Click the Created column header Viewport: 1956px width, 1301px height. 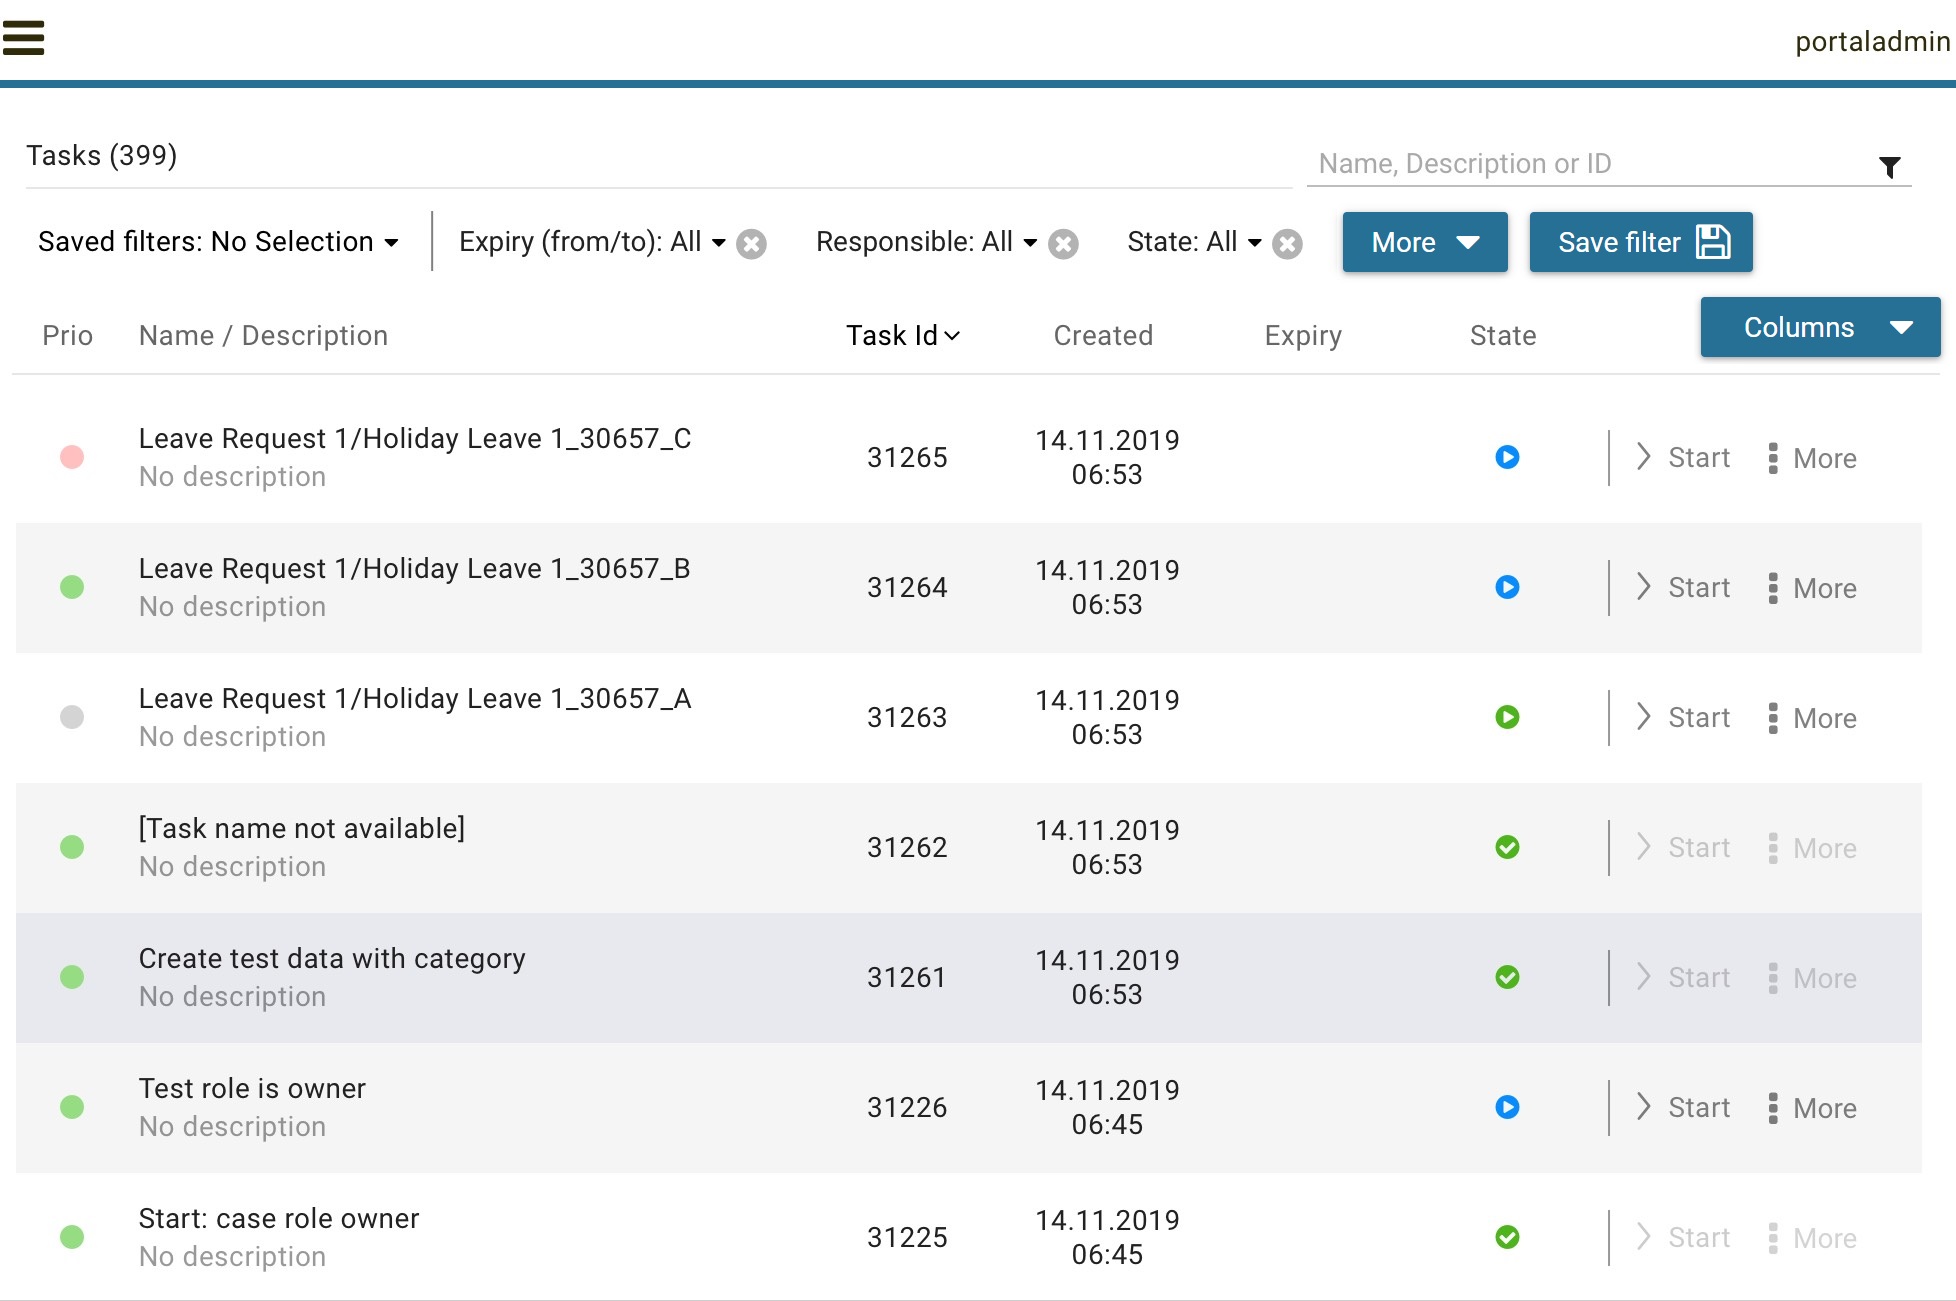pyautogui.click(x=1103, y=336)
